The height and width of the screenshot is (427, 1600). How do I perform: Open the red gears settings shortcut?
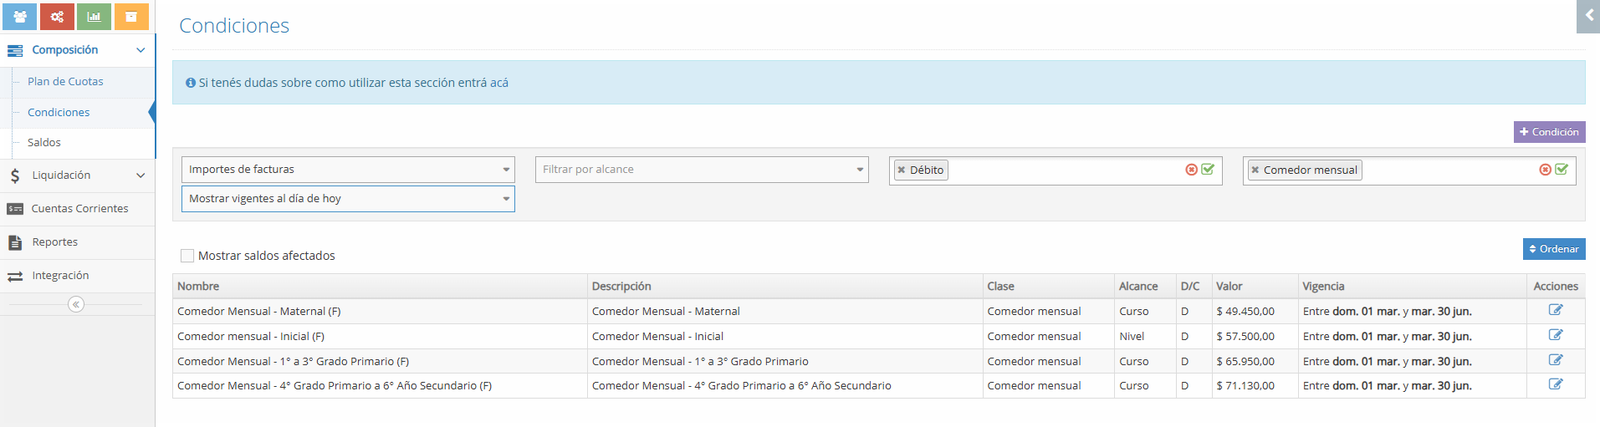pos(57,17)
